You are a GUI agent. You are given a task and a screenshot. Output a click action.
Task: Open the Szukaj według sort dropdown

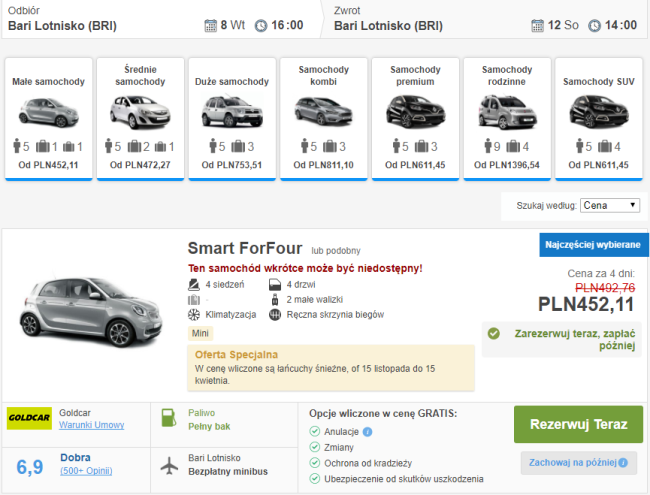610,205
